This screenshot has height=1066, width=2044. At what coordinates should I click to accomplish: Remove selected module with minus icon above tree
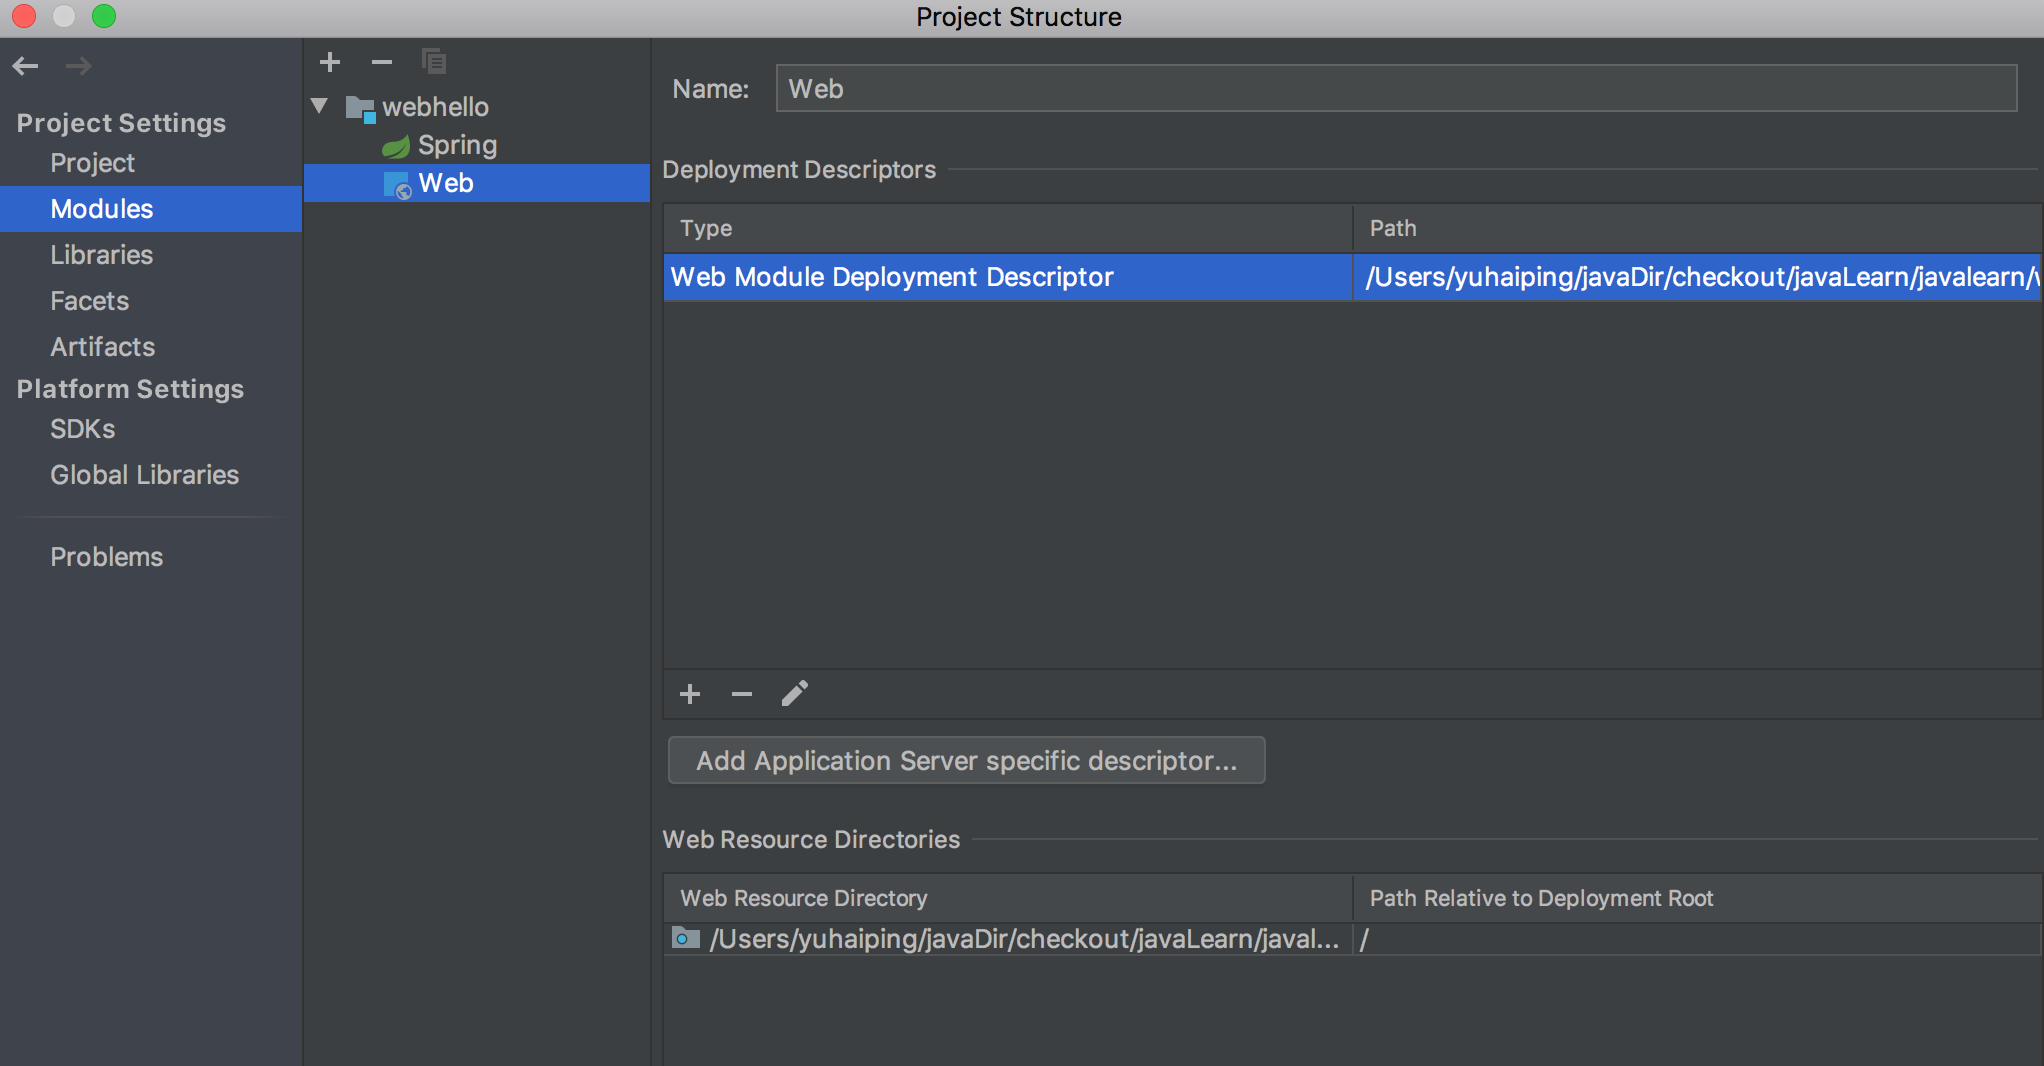381,62
